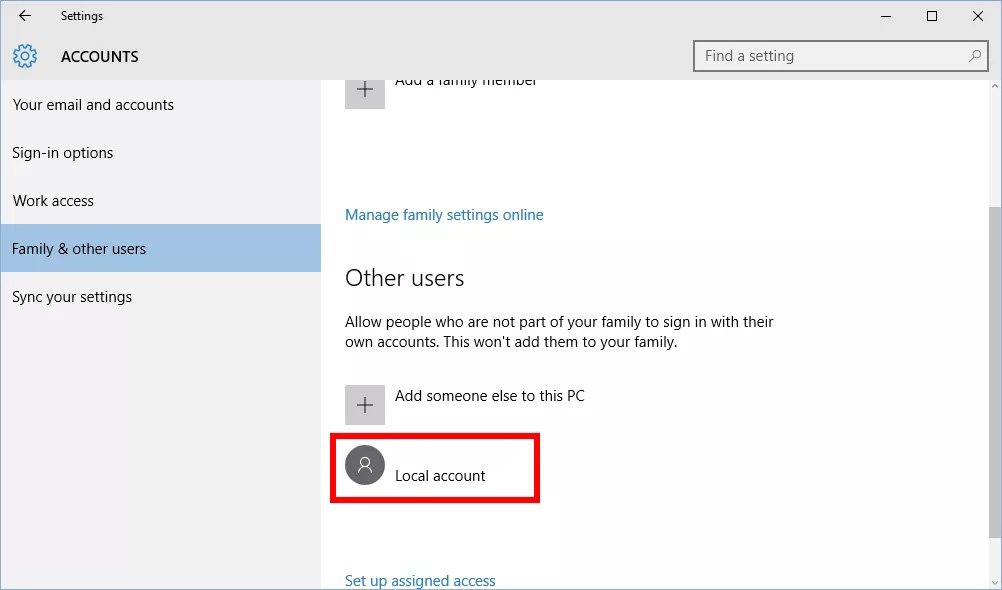The height and width of the screenshot is (590, 1002).
Task: Switch to Sync your settings
Action: click(x=72, y=297)
